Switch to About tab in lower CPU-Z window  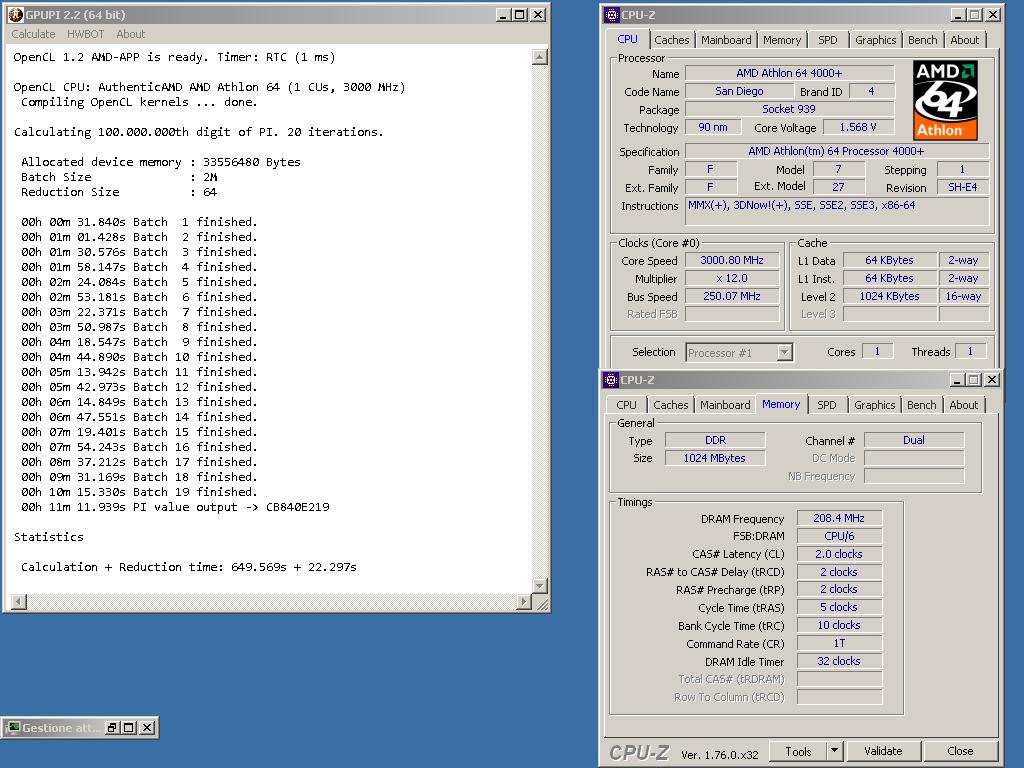[x=964, y=405]
